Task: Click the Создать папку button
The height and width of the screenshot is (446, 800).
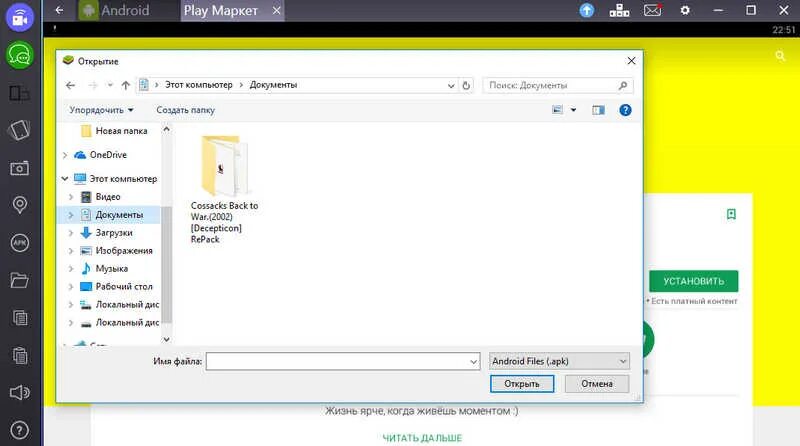Action: 186,110
